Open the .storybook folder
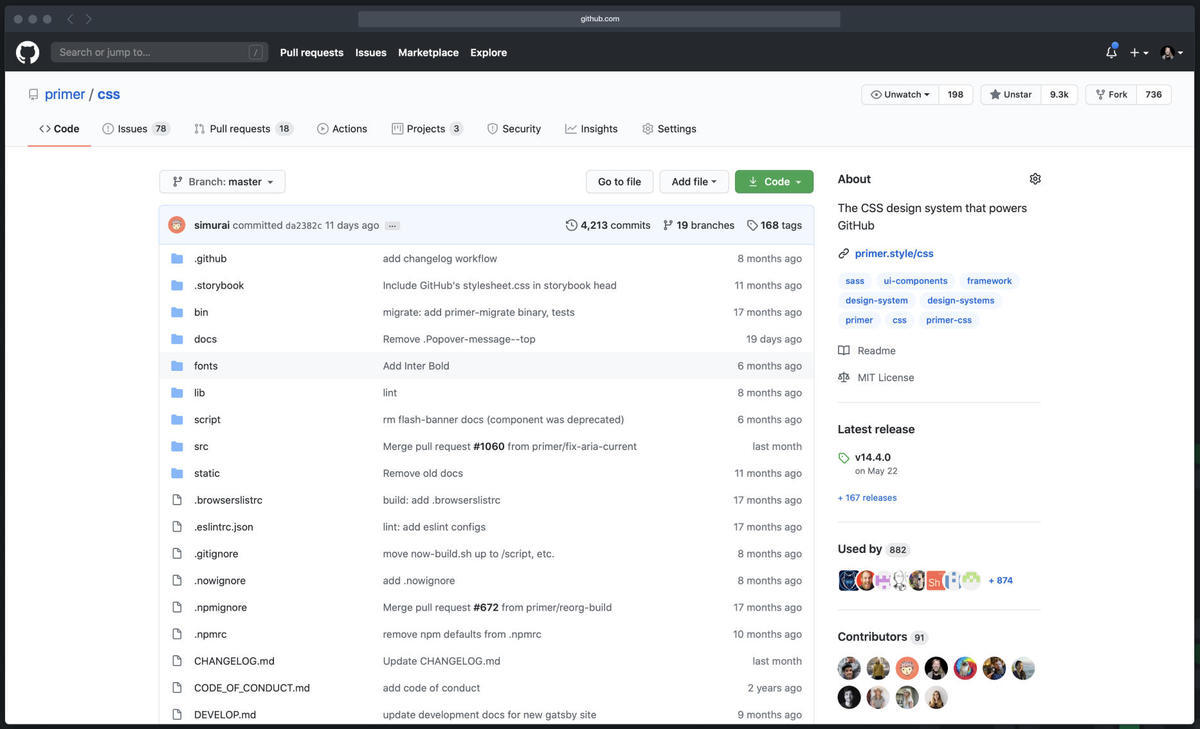 coord(219,286)
